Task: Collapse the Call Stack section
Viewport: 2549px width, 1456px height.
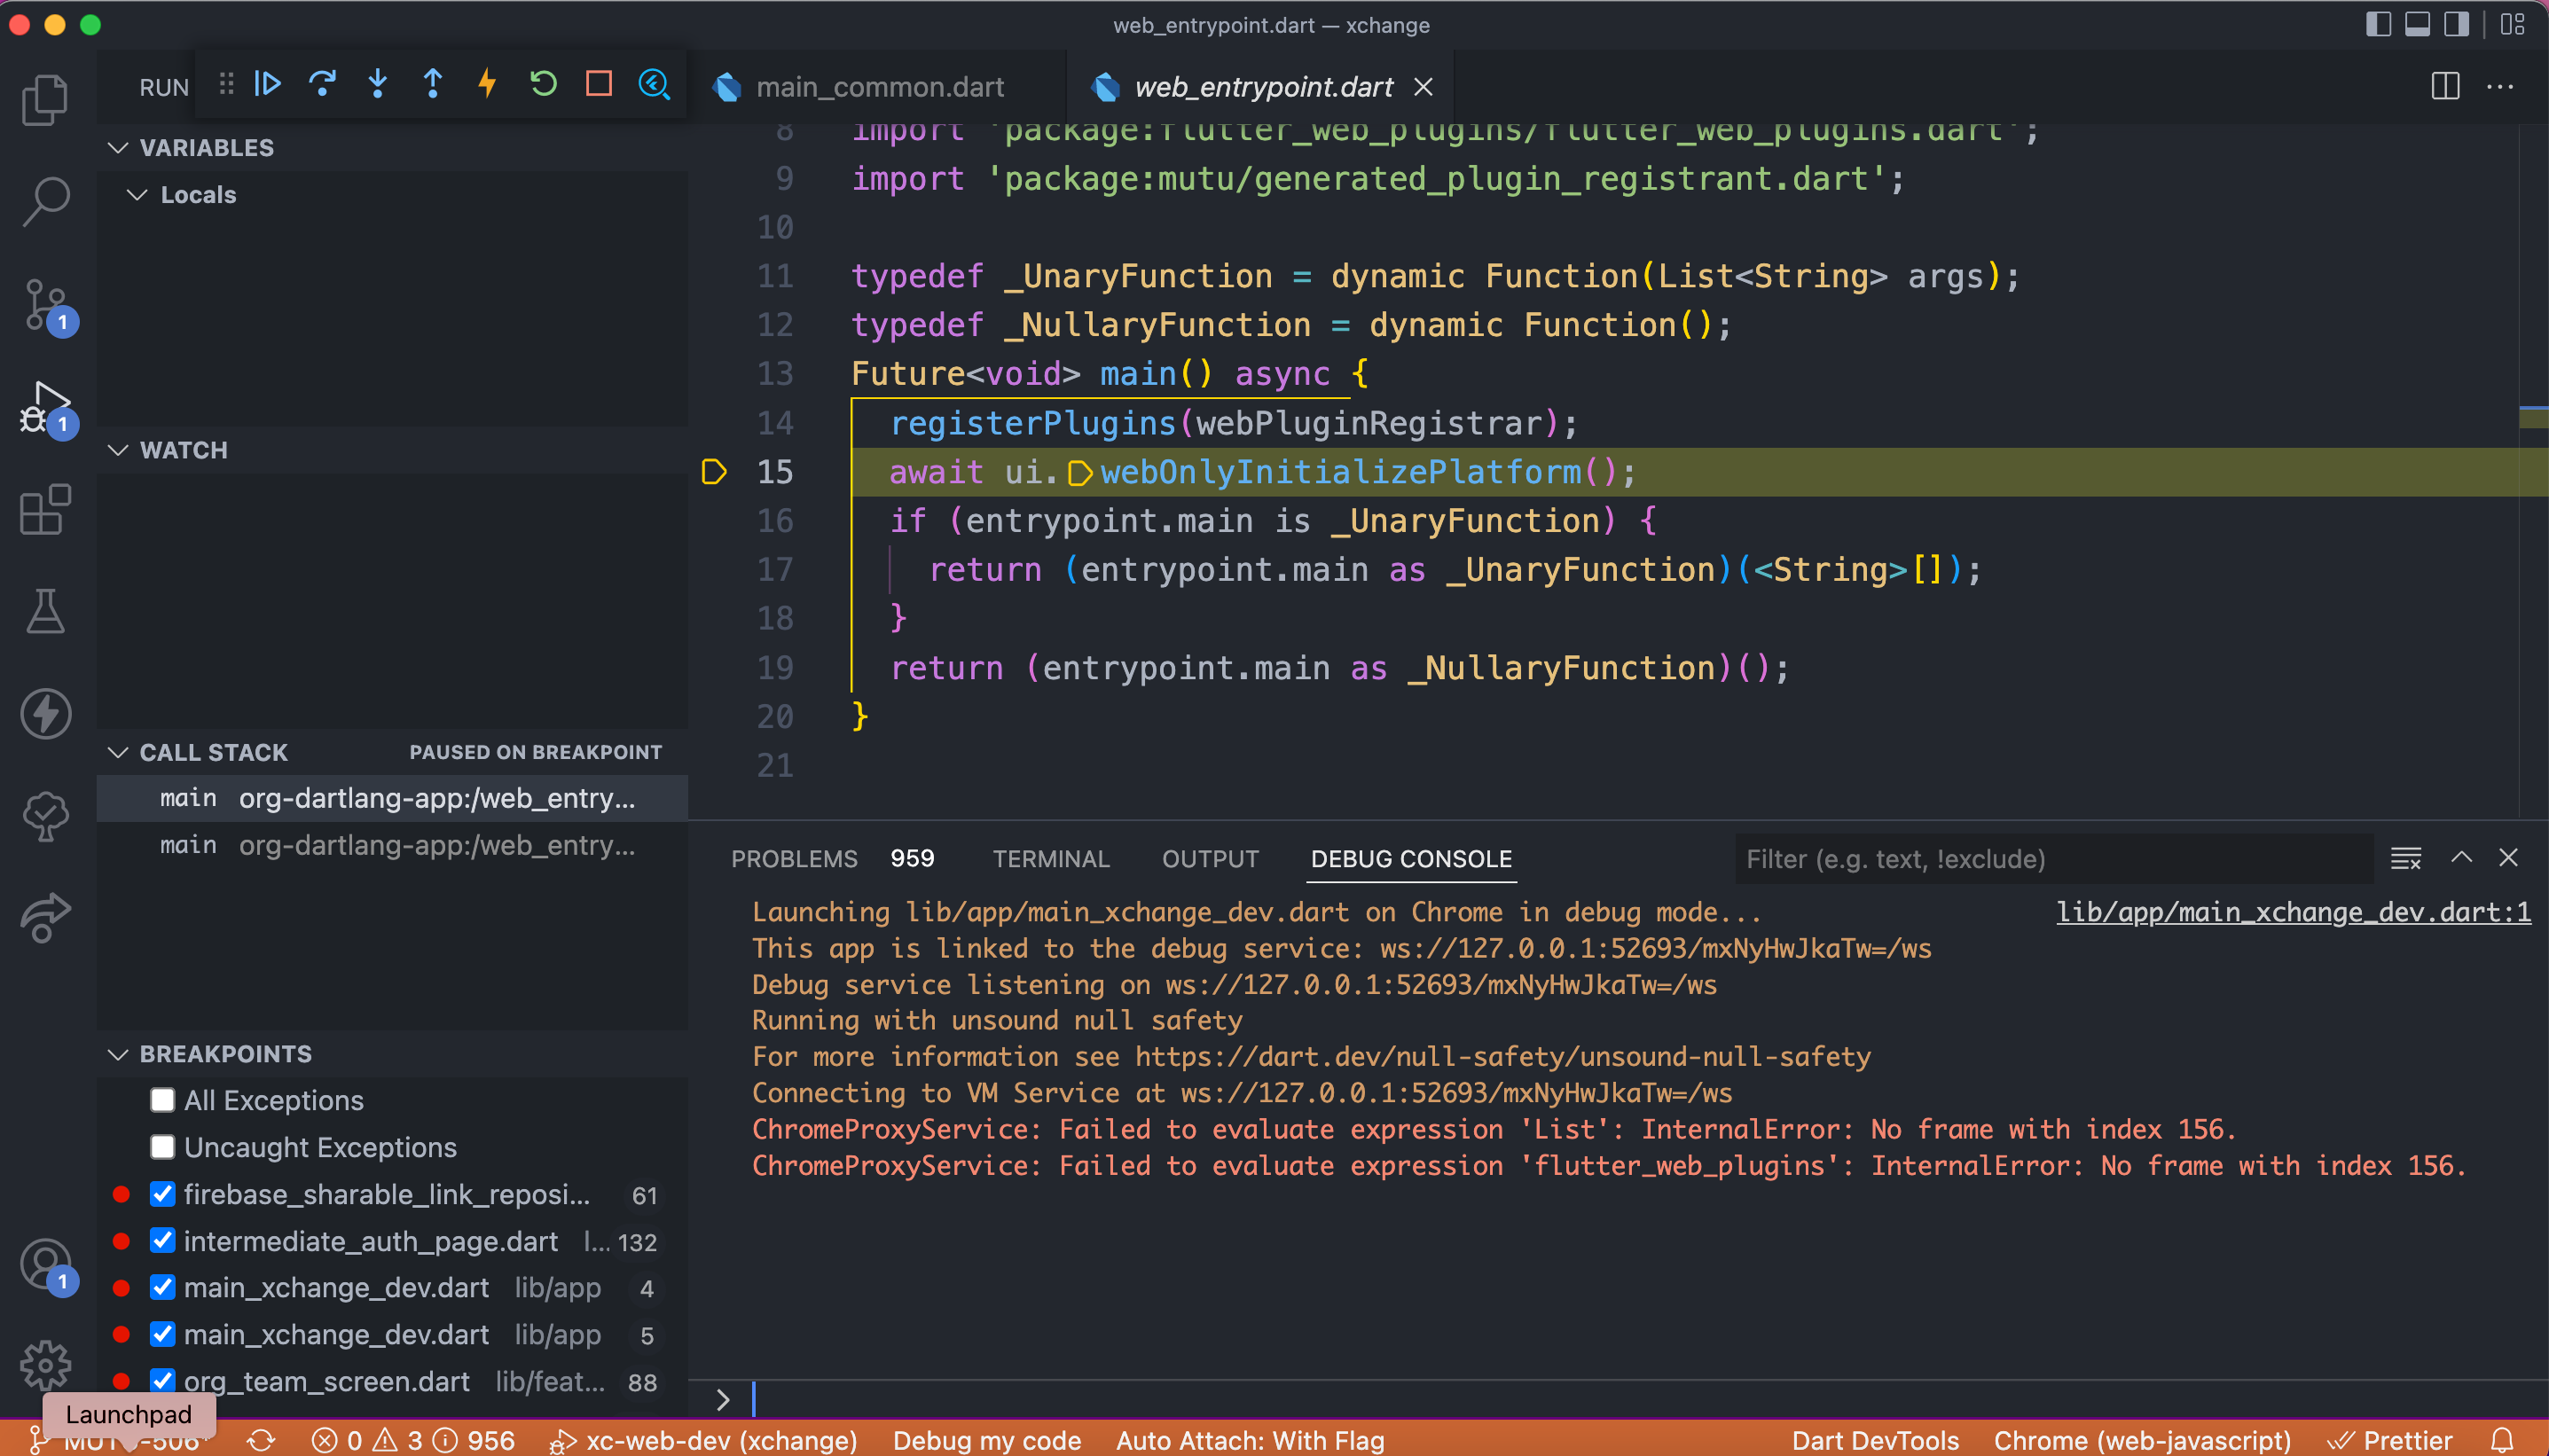Action: pos(119,752)
